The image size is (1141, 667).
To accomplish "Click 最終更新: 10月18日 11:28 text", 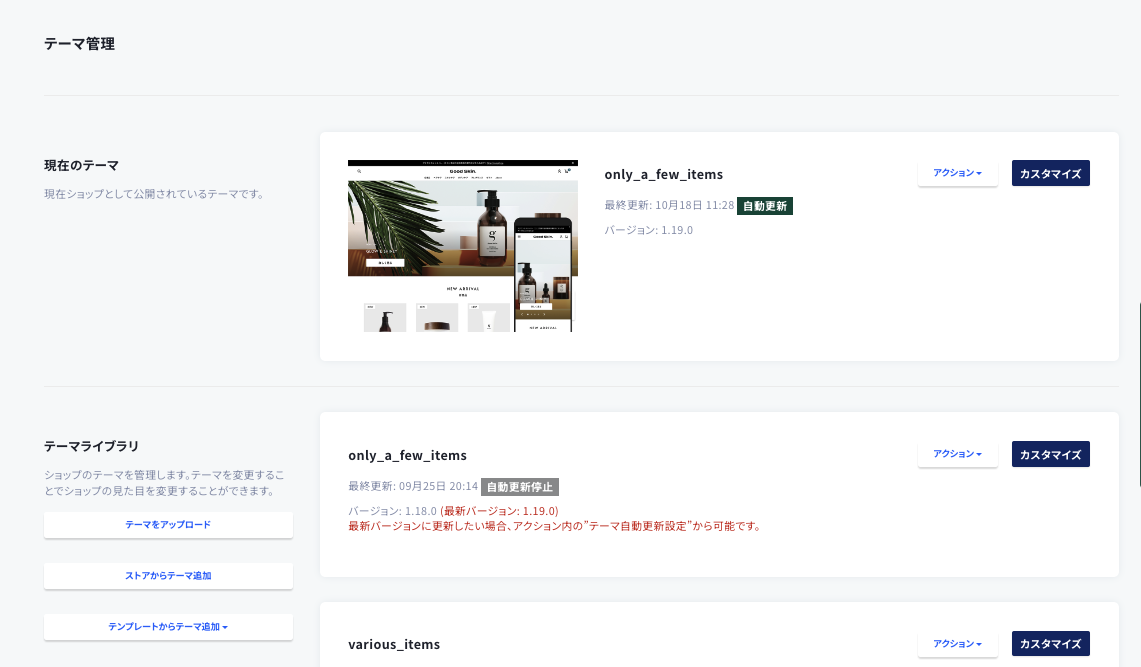I will 669,205.
